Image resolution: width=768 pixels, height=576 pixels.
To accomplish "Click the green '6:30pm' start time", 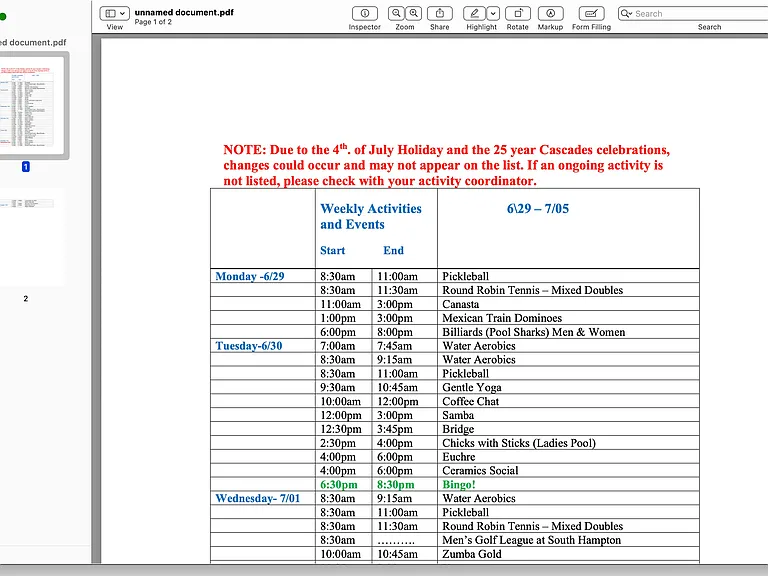I will click(339, 484).
